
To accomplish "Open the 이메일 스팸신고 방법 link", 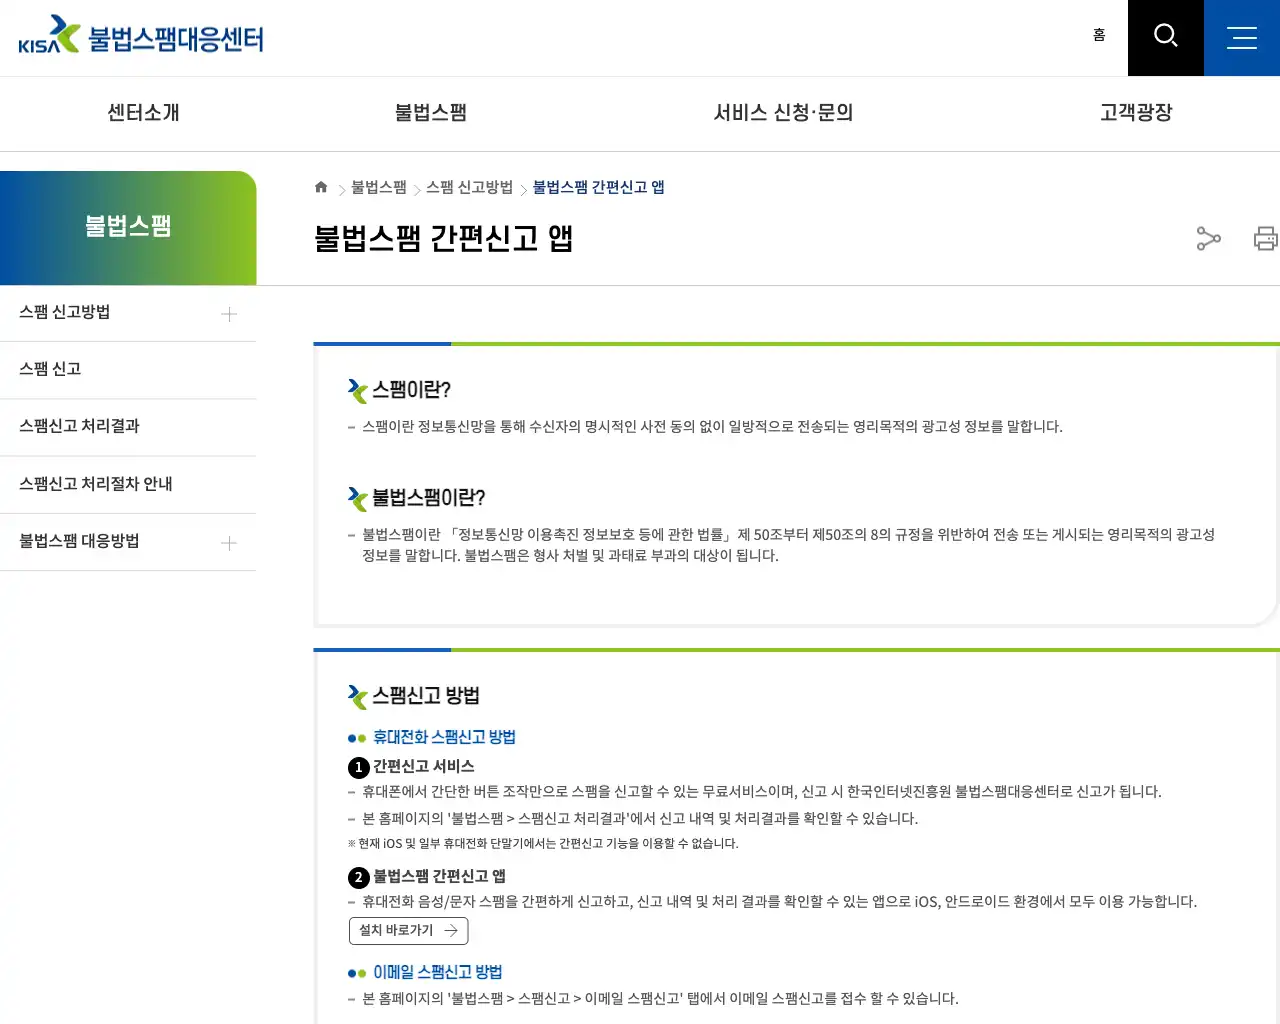I will point(437,971).
